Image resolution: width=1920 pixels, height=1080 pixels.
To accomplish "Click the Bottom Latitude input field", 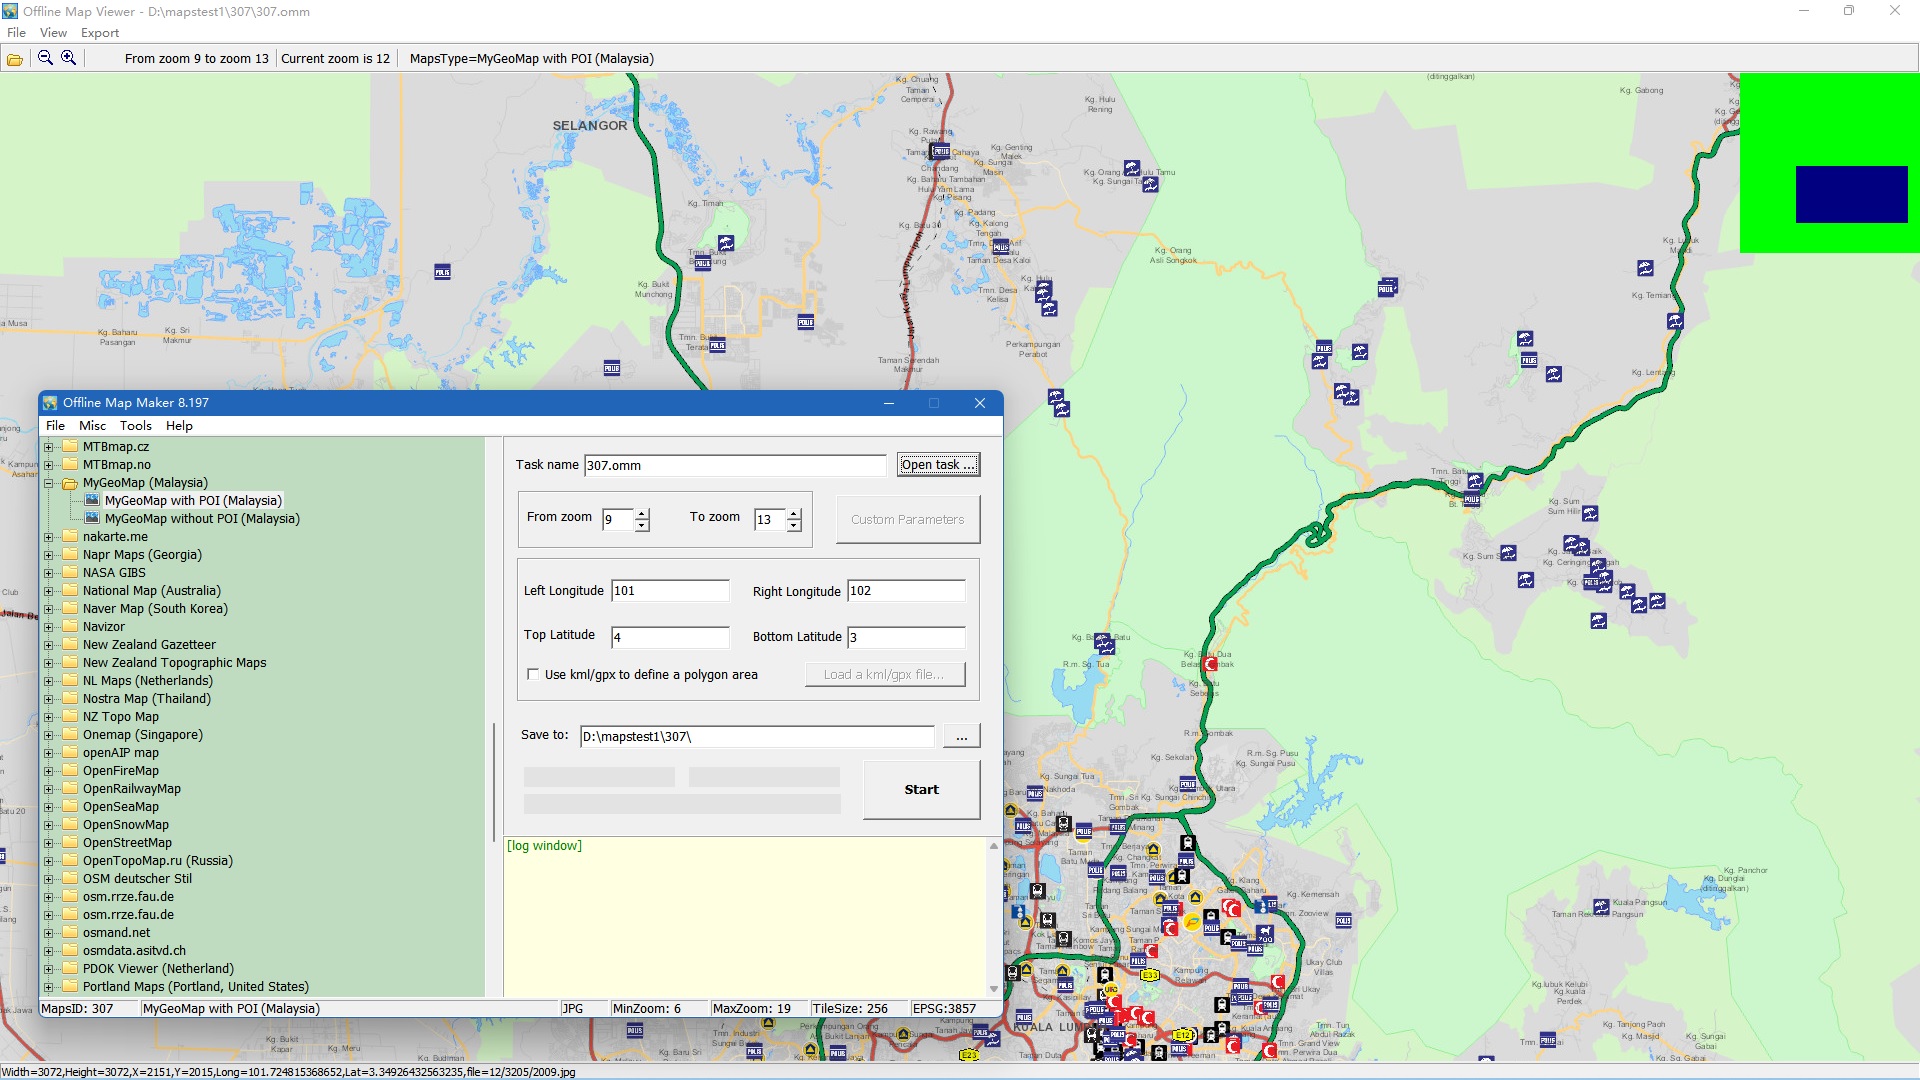I will coord(906,637).
